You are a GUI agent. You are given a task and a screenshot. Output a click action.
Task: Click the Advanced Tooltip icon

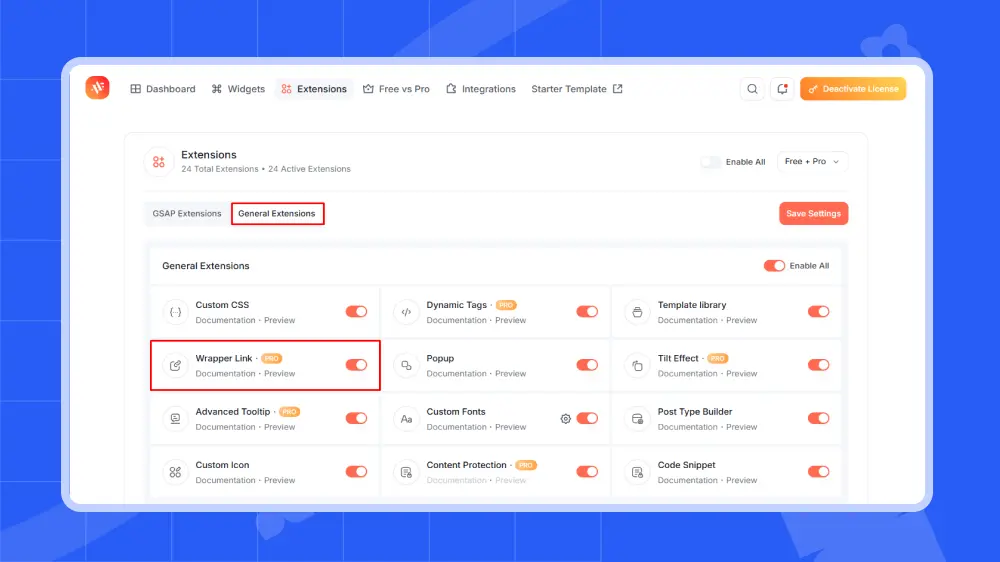pos(175,418)
